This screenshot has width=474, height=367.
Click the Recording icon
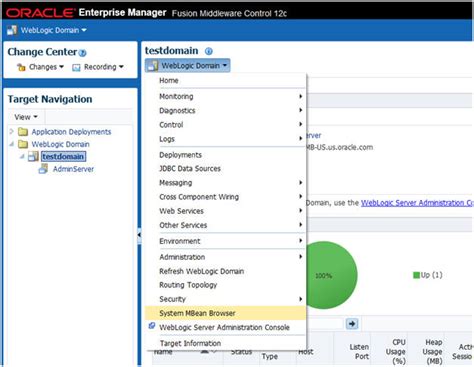(76, 67)
